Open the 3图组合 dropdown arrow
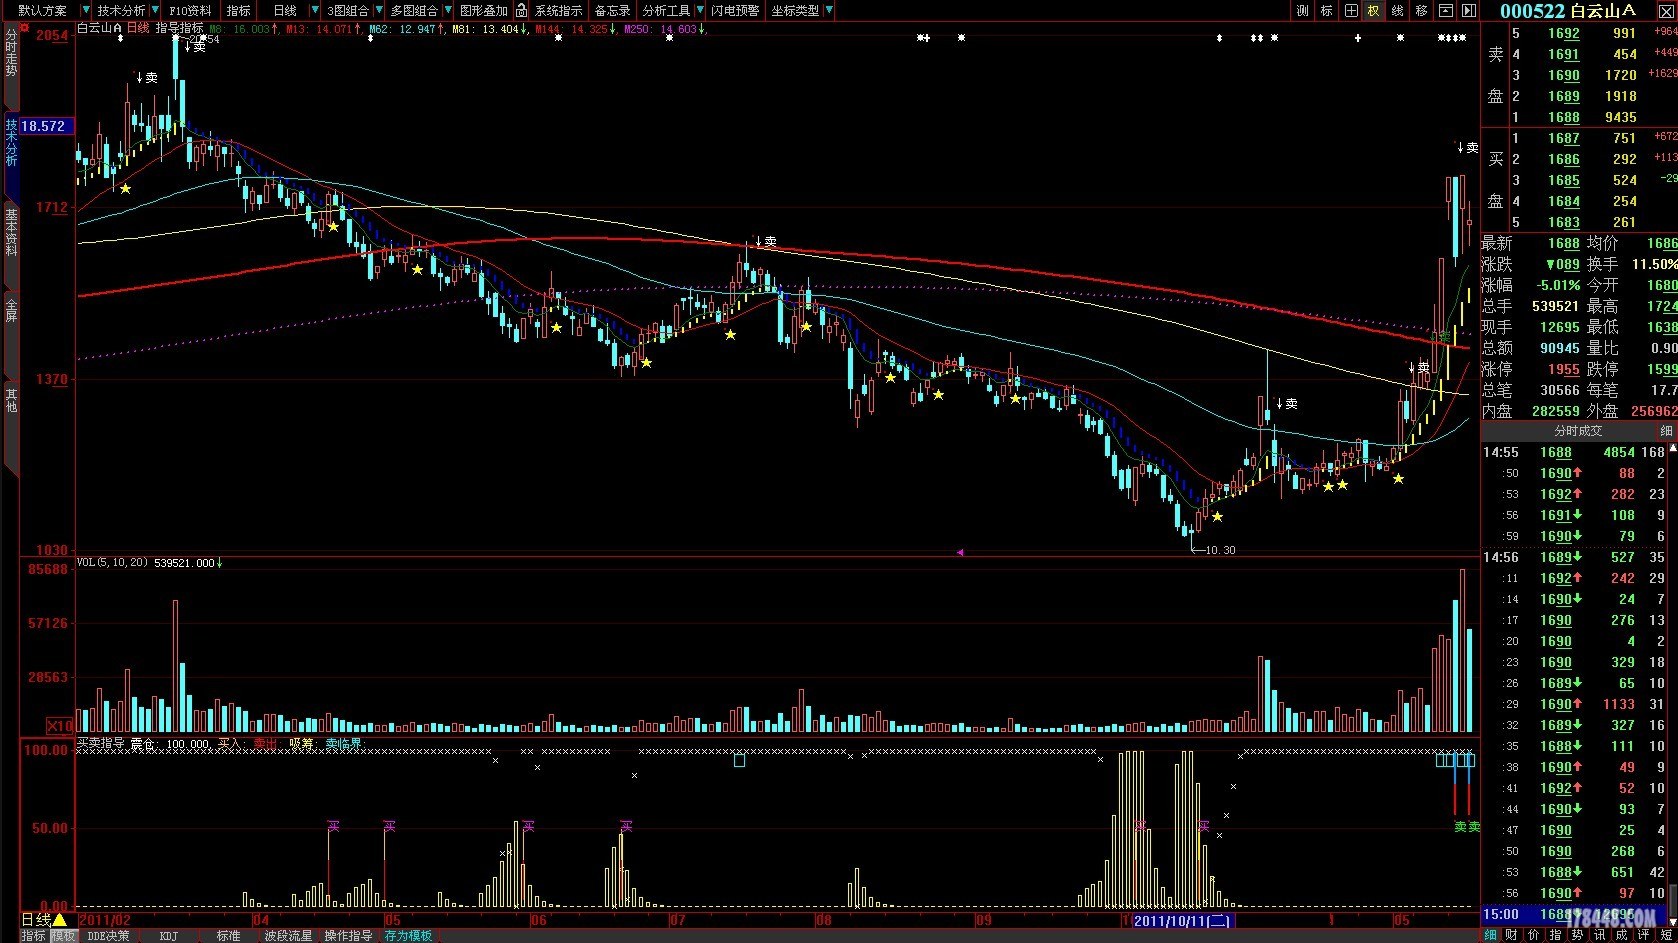The height and width of the screenshot is (943, 1678). tap(378, 10)
